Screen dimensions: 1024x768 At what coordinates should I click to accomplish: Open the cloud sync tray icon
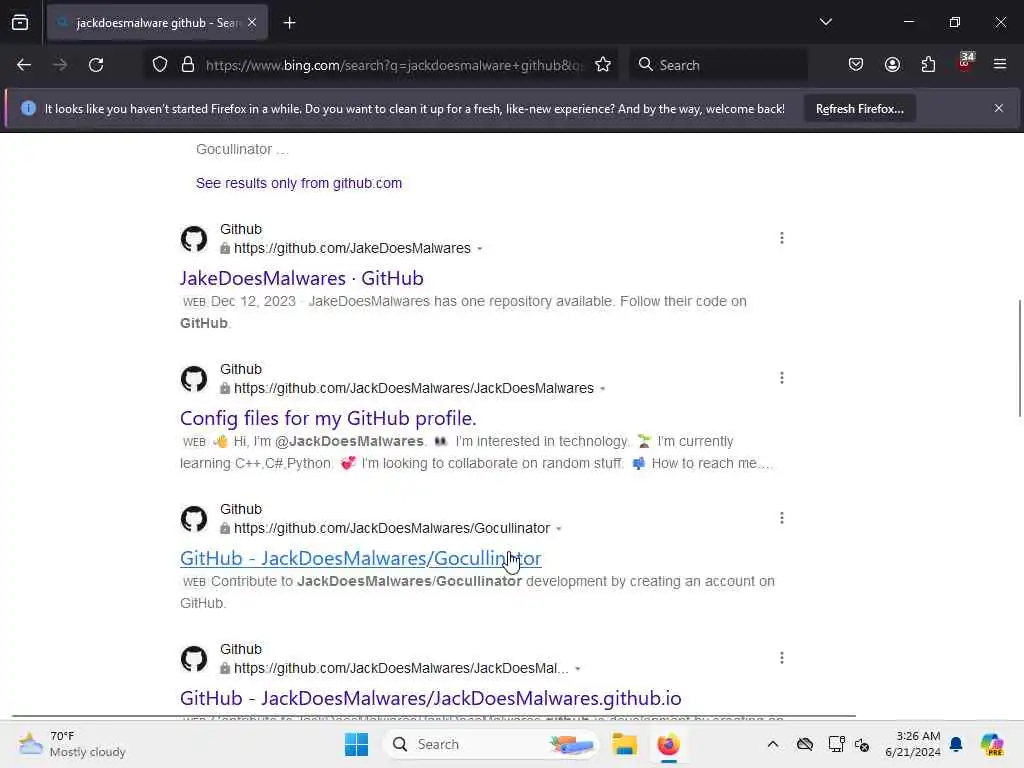(805, 744)
